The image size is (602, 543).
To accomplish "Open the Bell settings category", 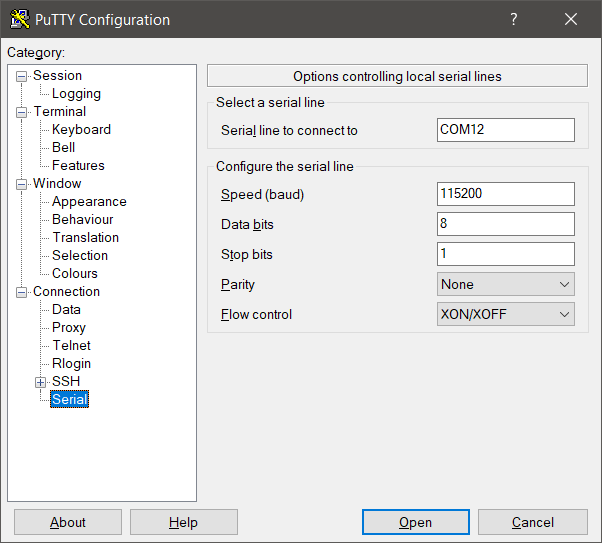I will click(x=63, y=147).
